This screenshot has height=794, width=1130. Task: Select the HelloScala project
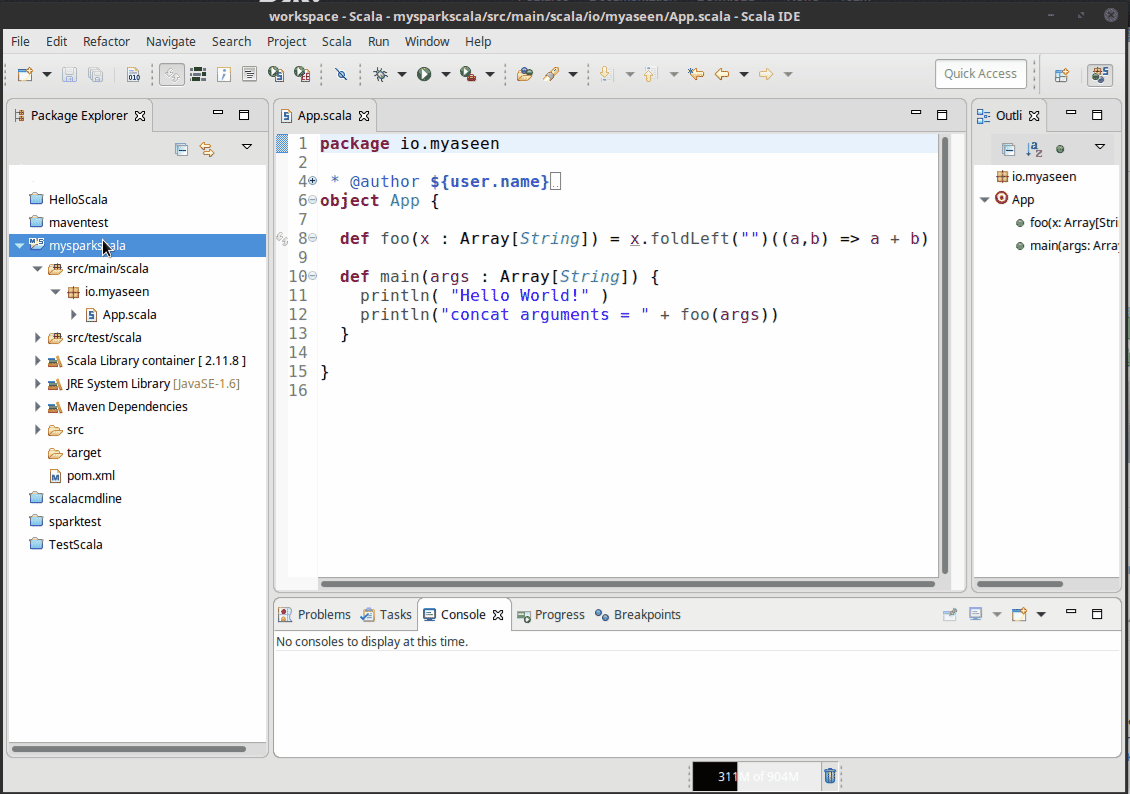click(78, 200)
